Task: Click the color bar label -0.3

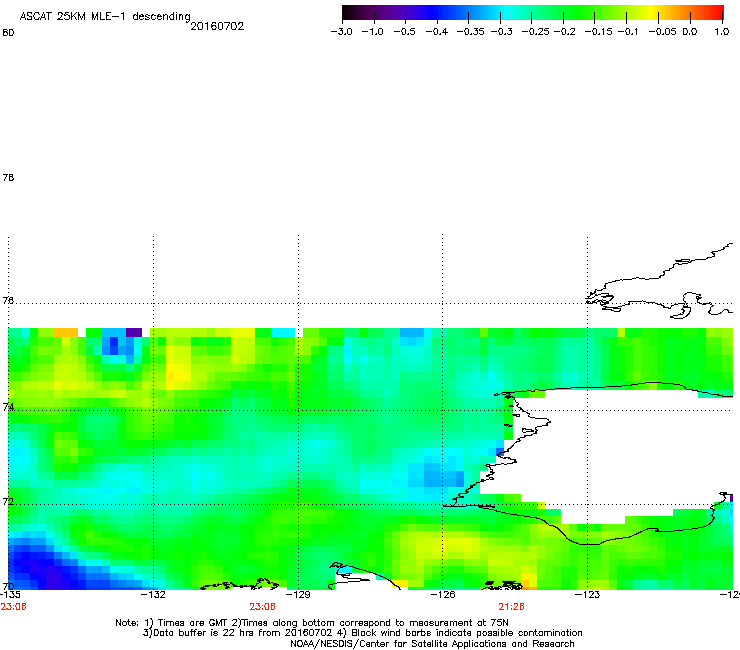Action: point(501,32)
